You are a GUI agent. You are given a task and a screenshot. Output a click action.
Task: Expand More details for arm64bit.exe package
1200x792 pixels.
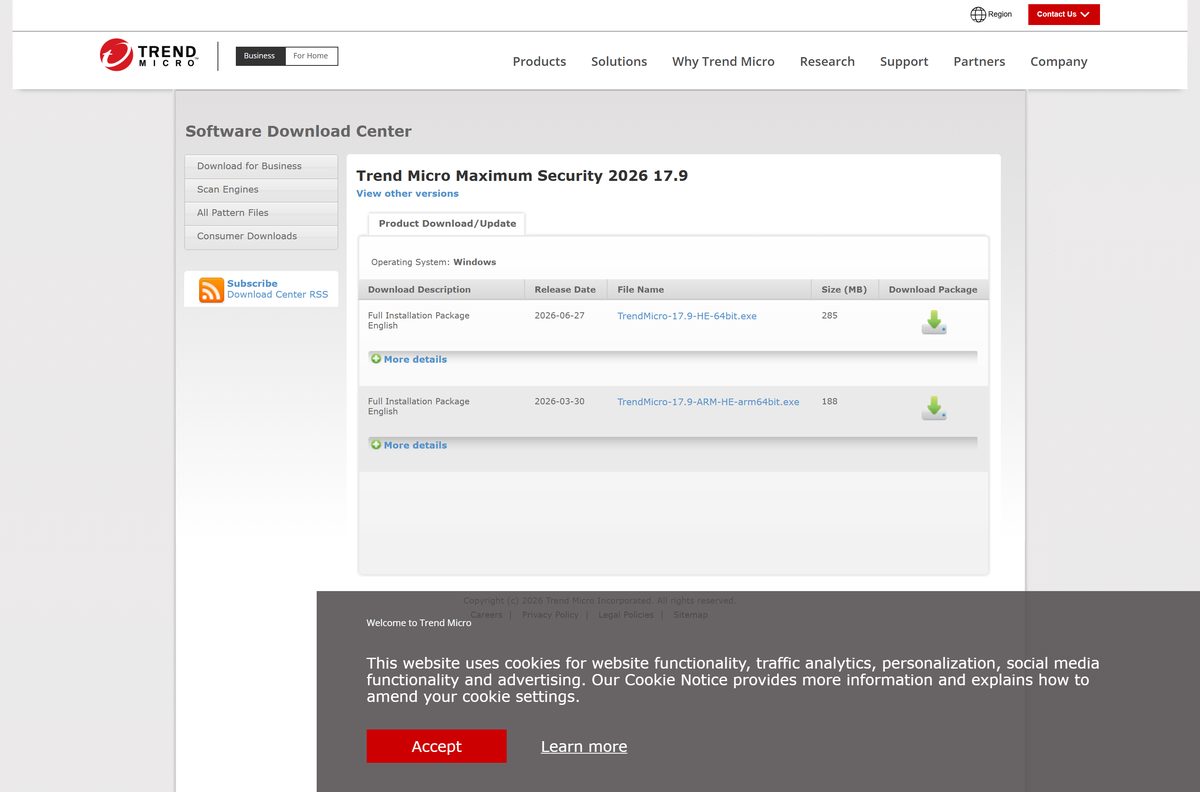click(409, 445)
